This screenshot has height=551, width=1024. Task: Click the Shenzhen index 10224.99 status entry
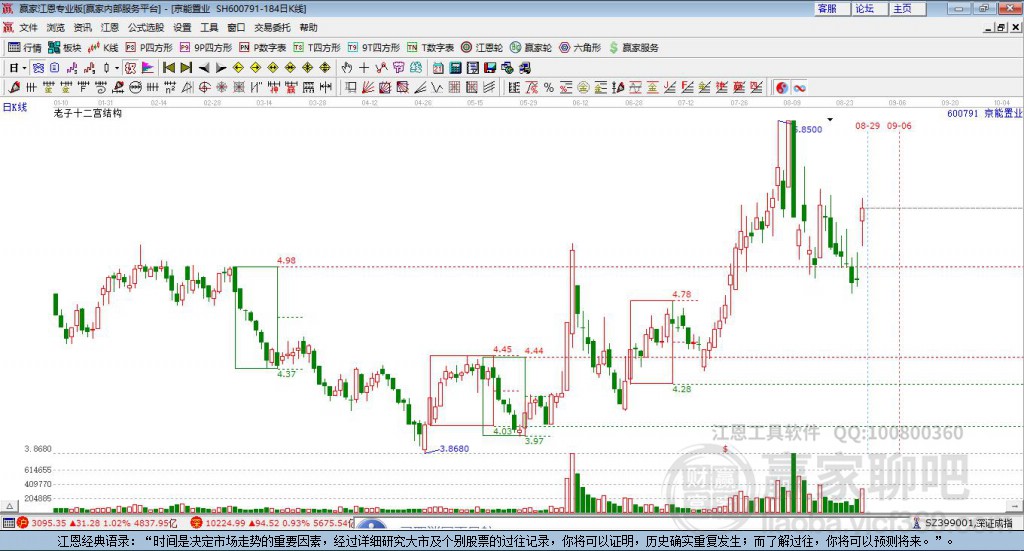[x=271, y=523]
